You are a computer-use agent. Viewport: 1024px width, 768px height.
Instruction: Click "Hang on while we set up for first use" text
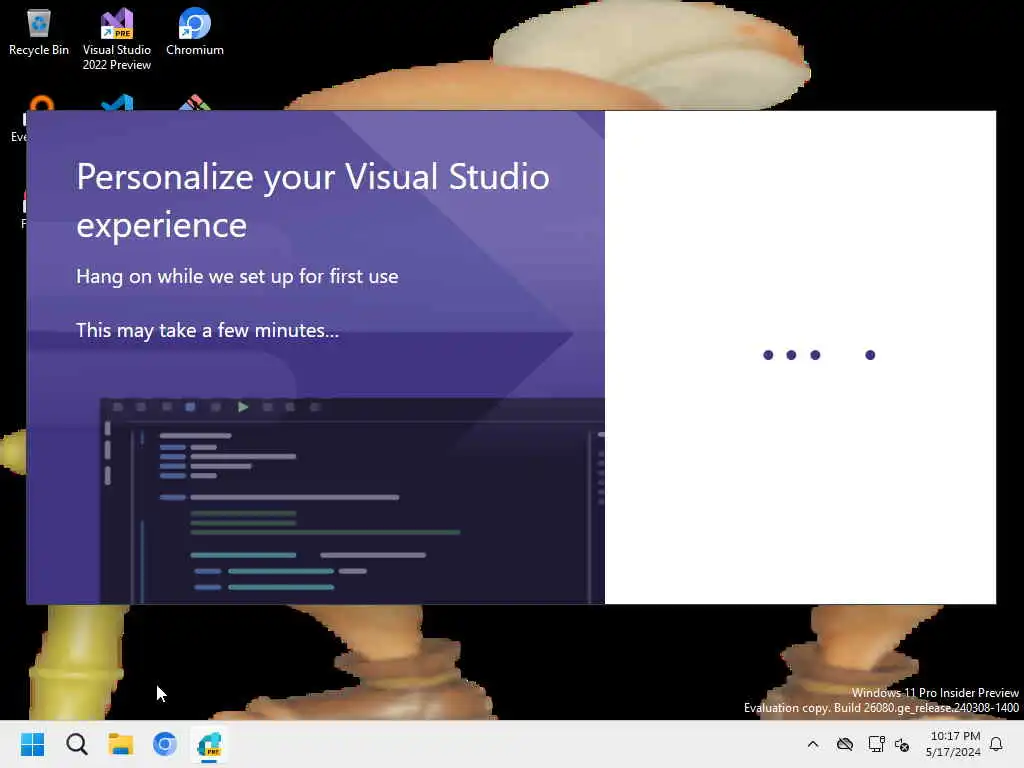coord(237,276)
